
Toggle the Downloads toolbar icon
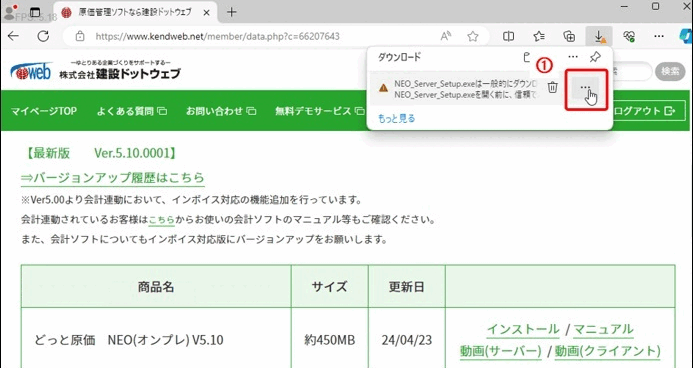pos(599,36)
